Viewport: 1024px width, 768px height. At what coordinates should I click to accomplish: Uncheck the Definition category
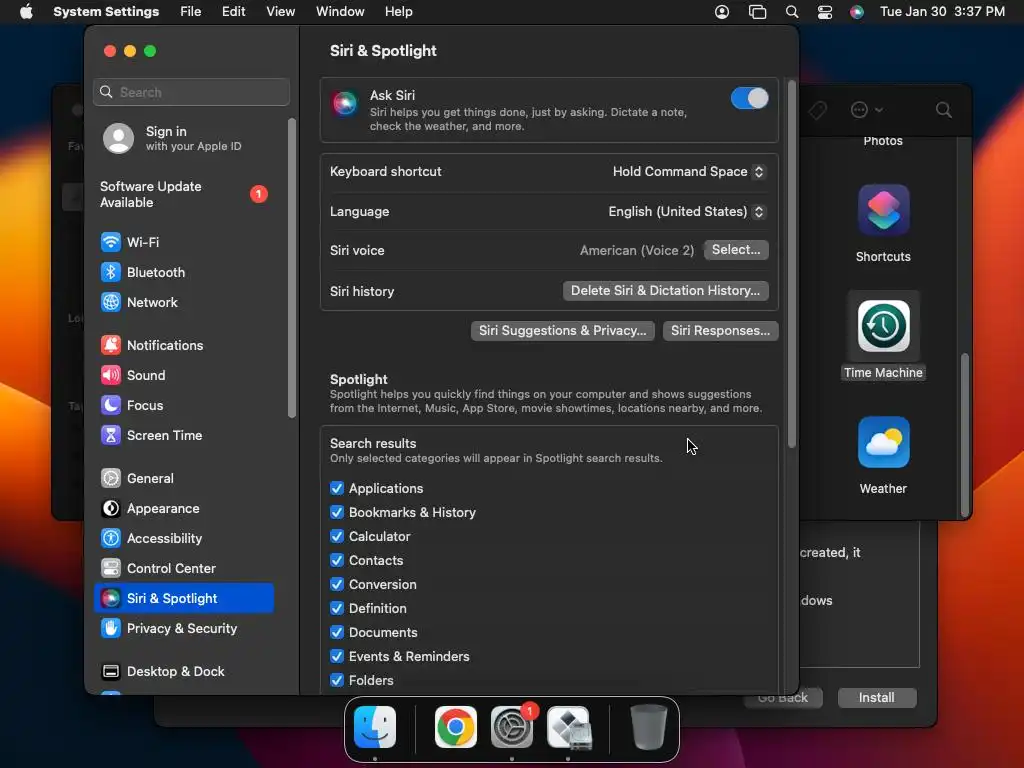click(337, 609)
